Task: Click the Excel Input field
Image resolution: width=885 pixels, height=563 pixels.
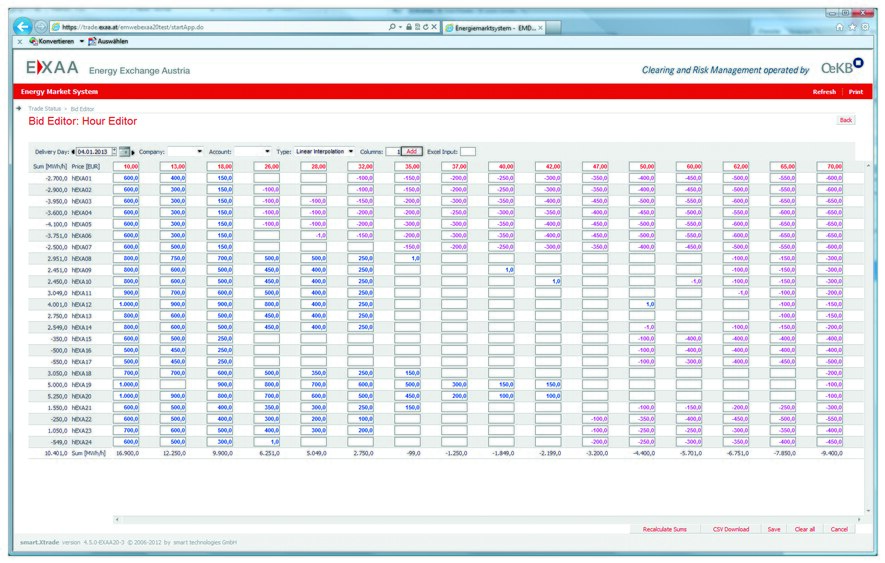Action: pyautogui.click(x=468, y=151)
